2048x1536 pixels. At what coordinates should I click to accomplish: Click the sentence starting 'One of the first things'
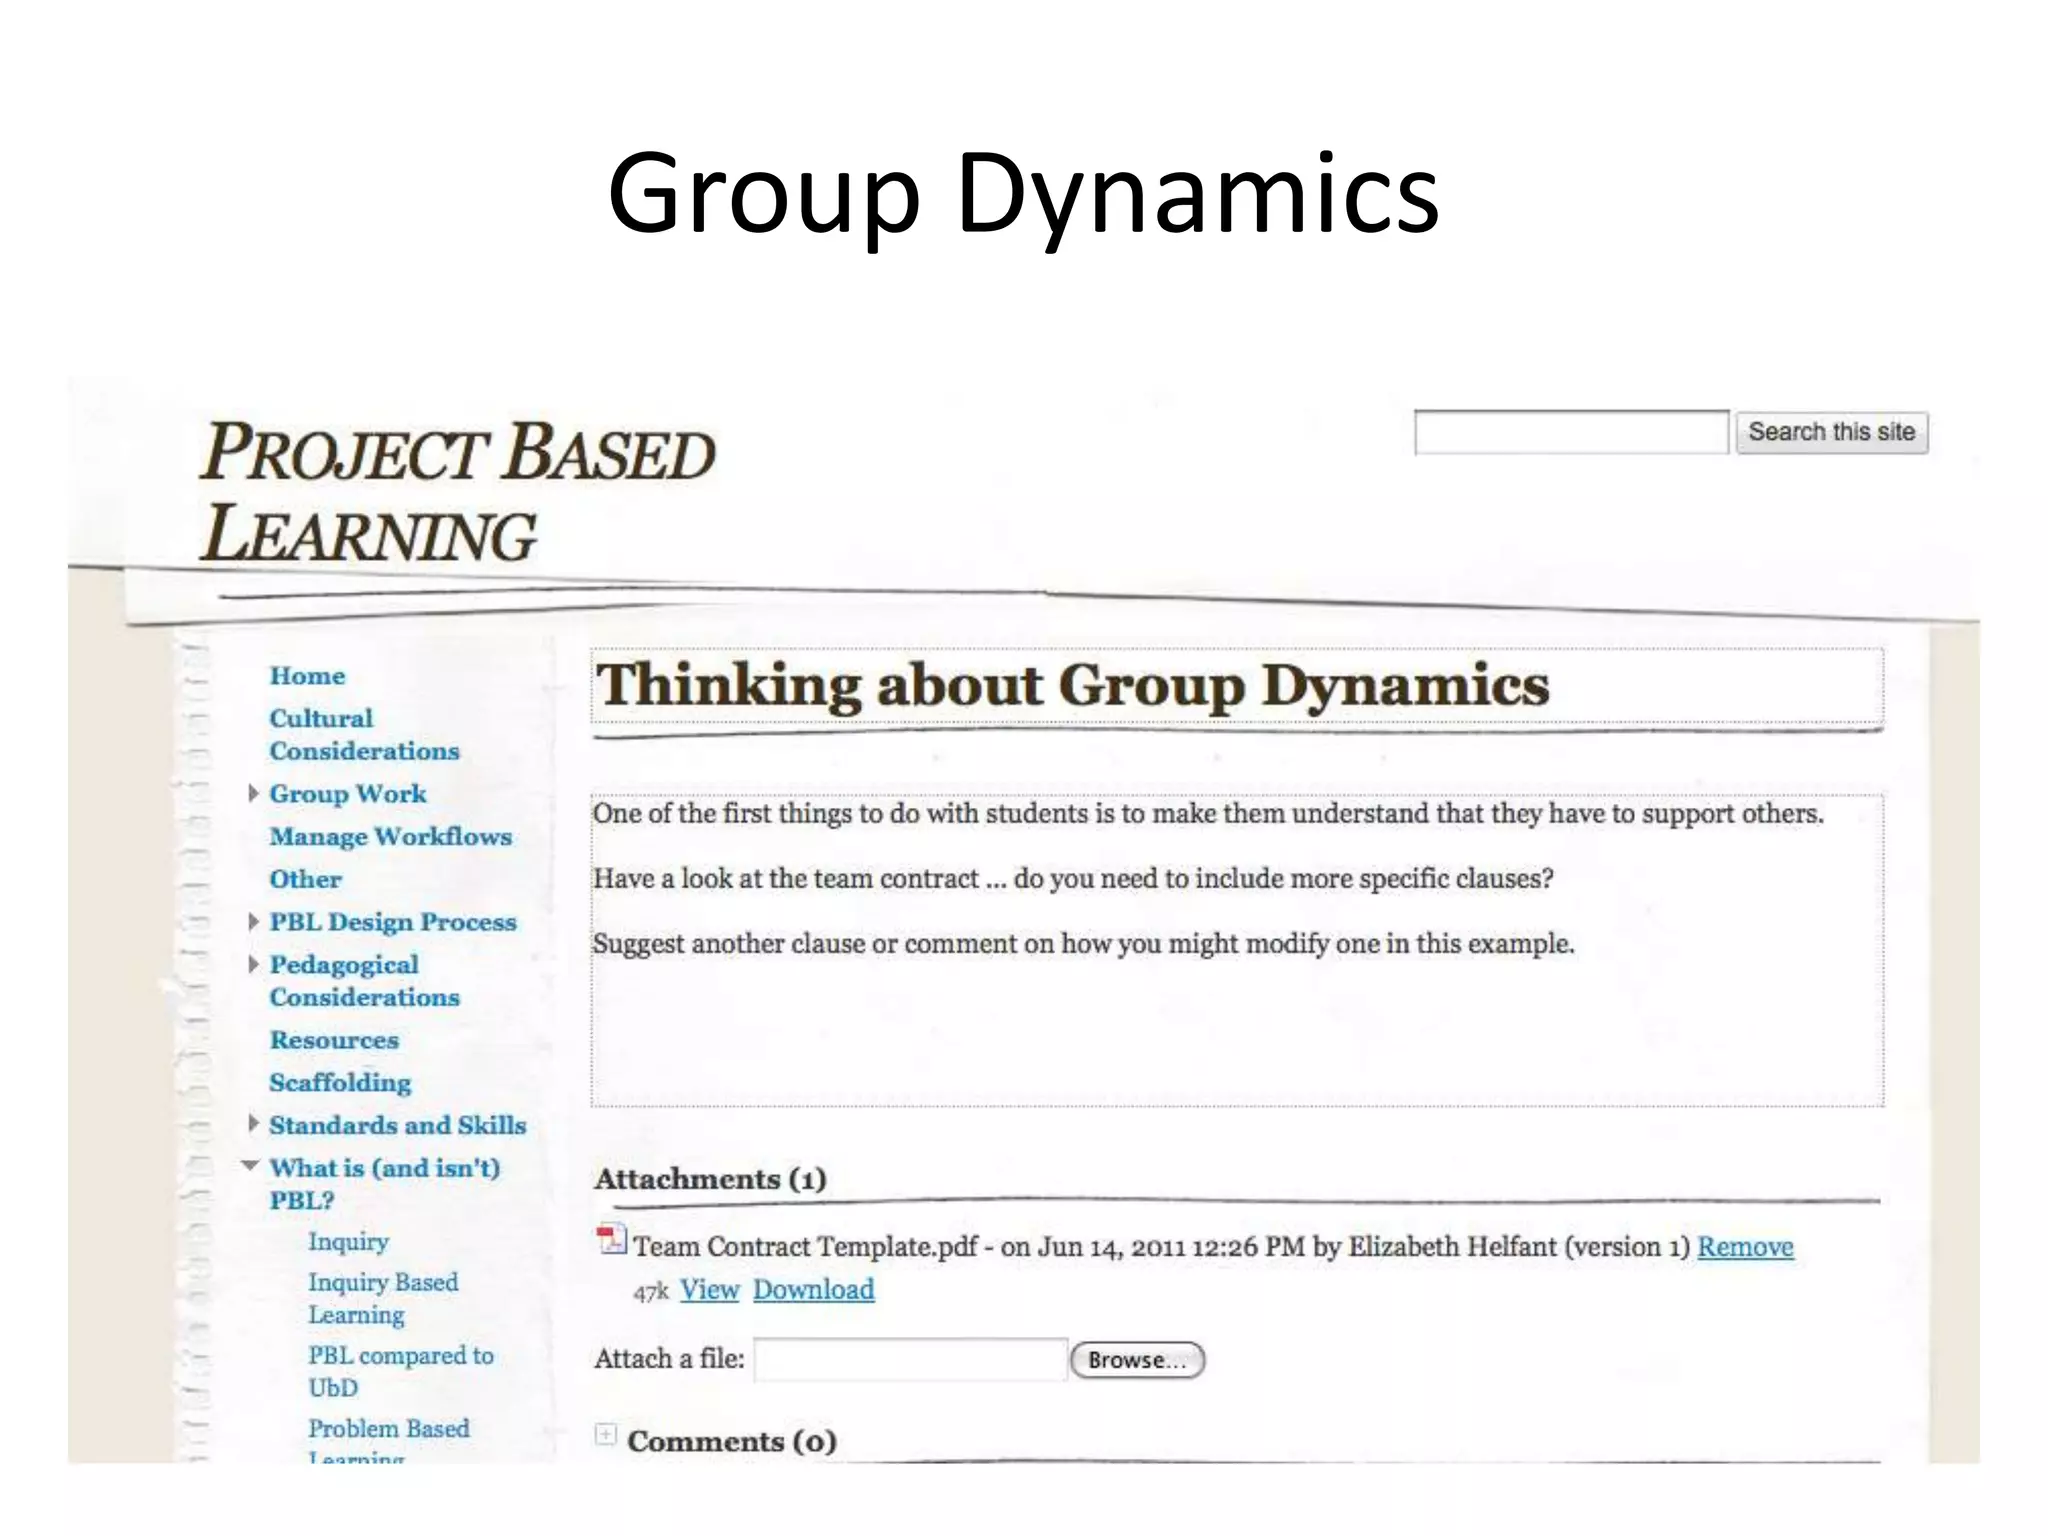(1208, 814)
